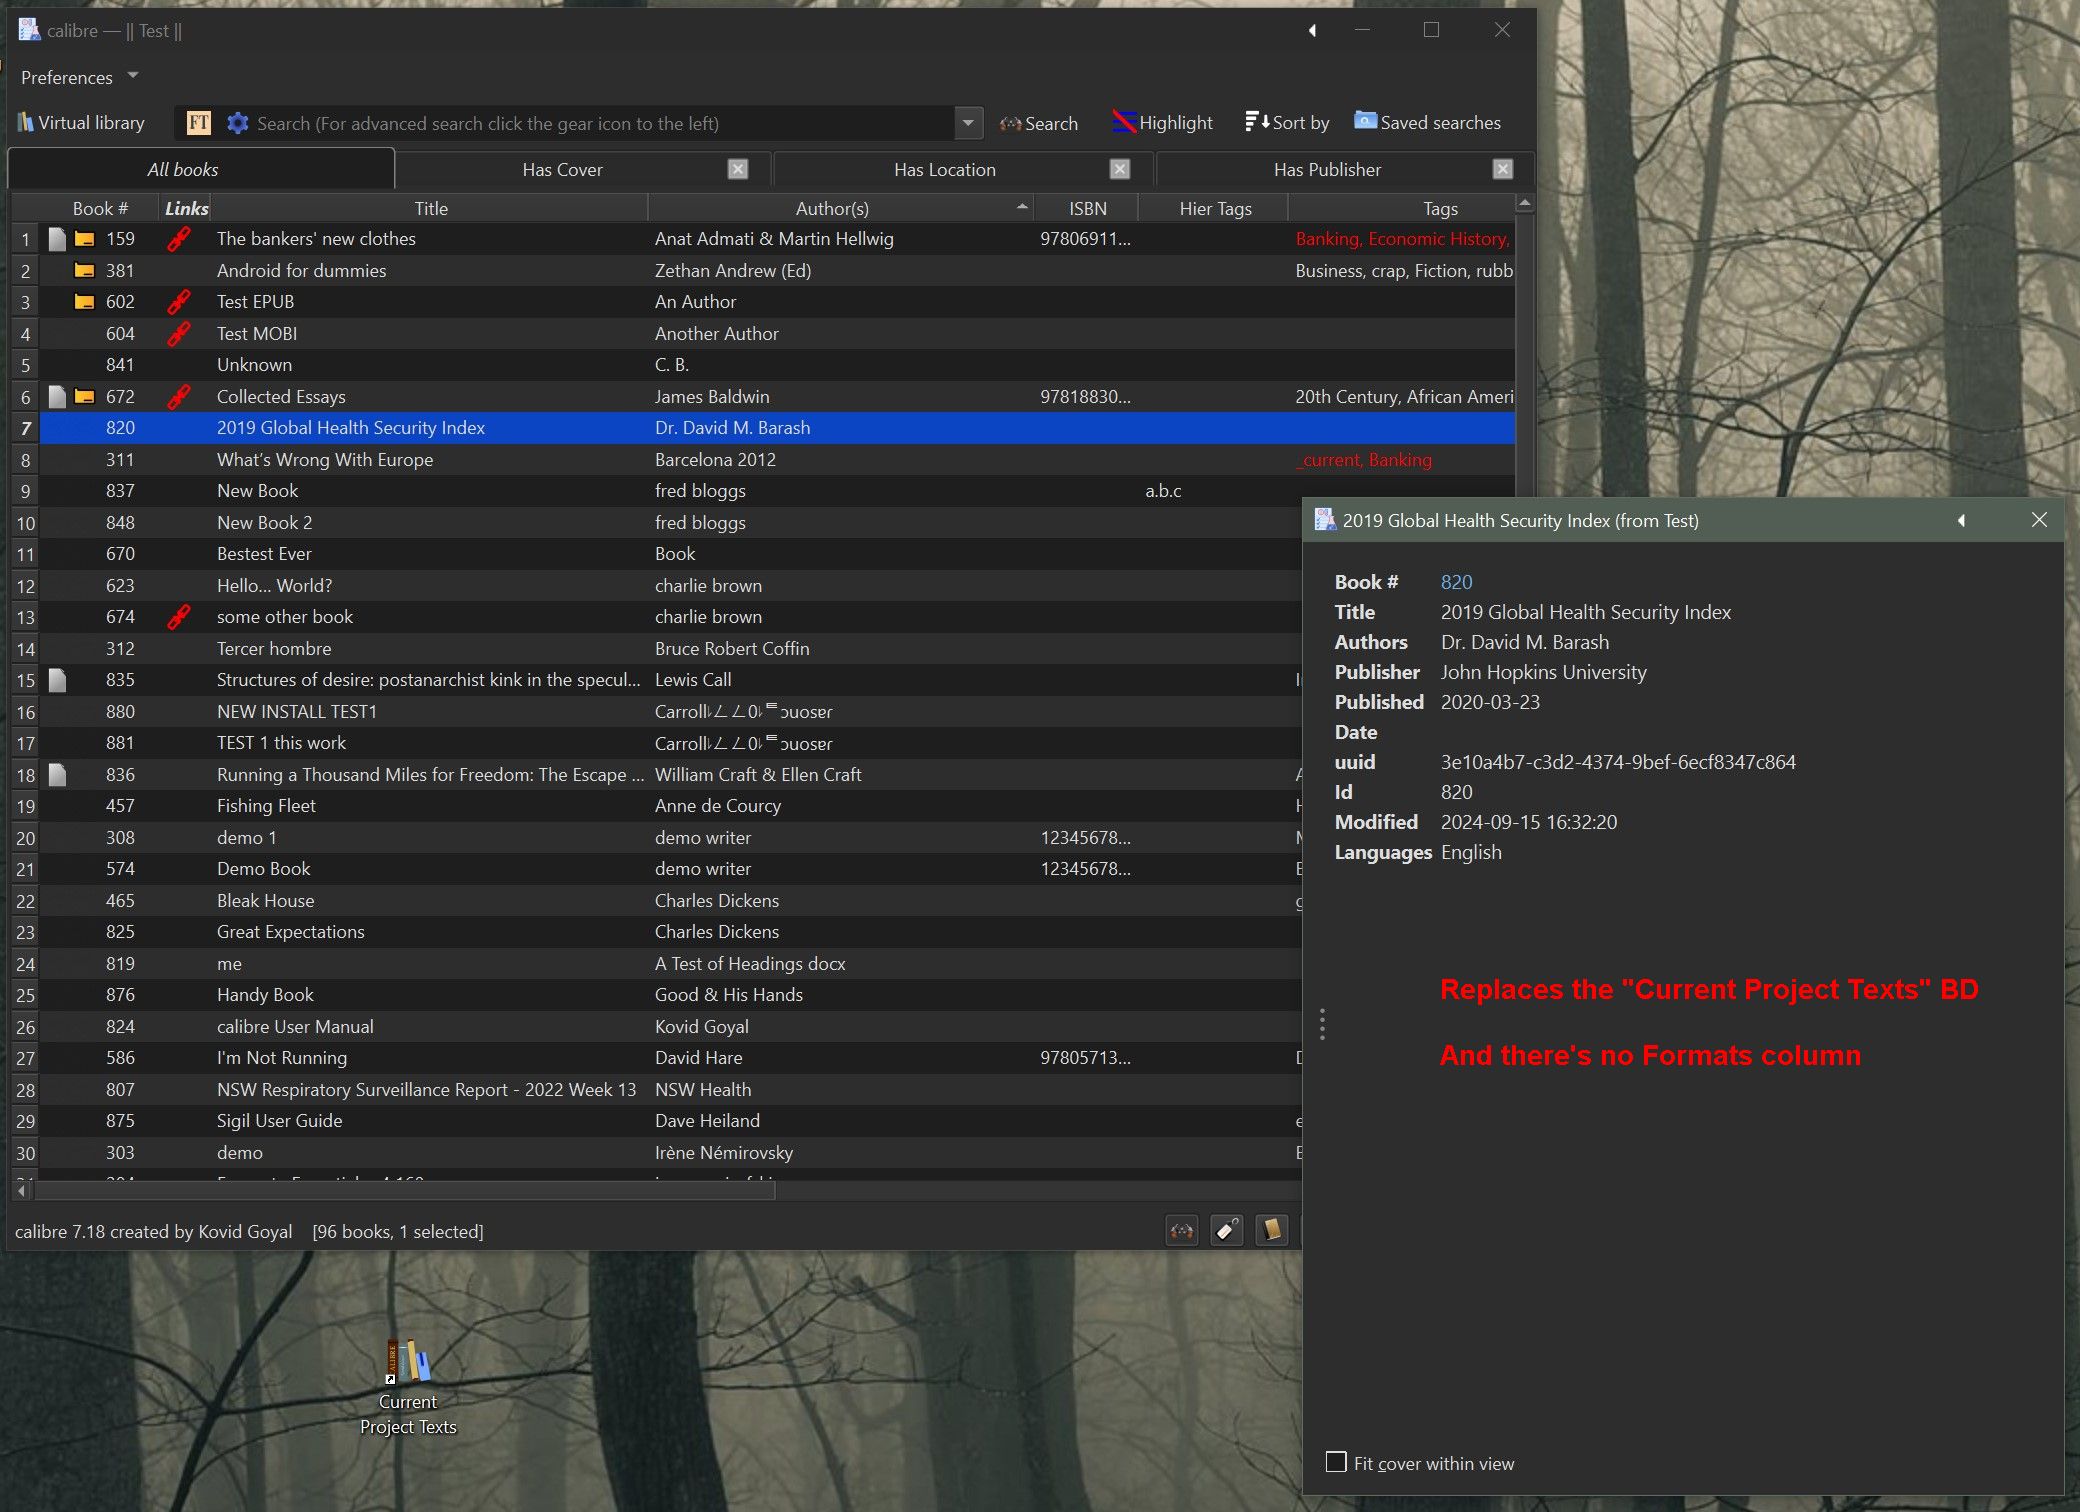Close the Has Publisher tab

coord(1502,169)
